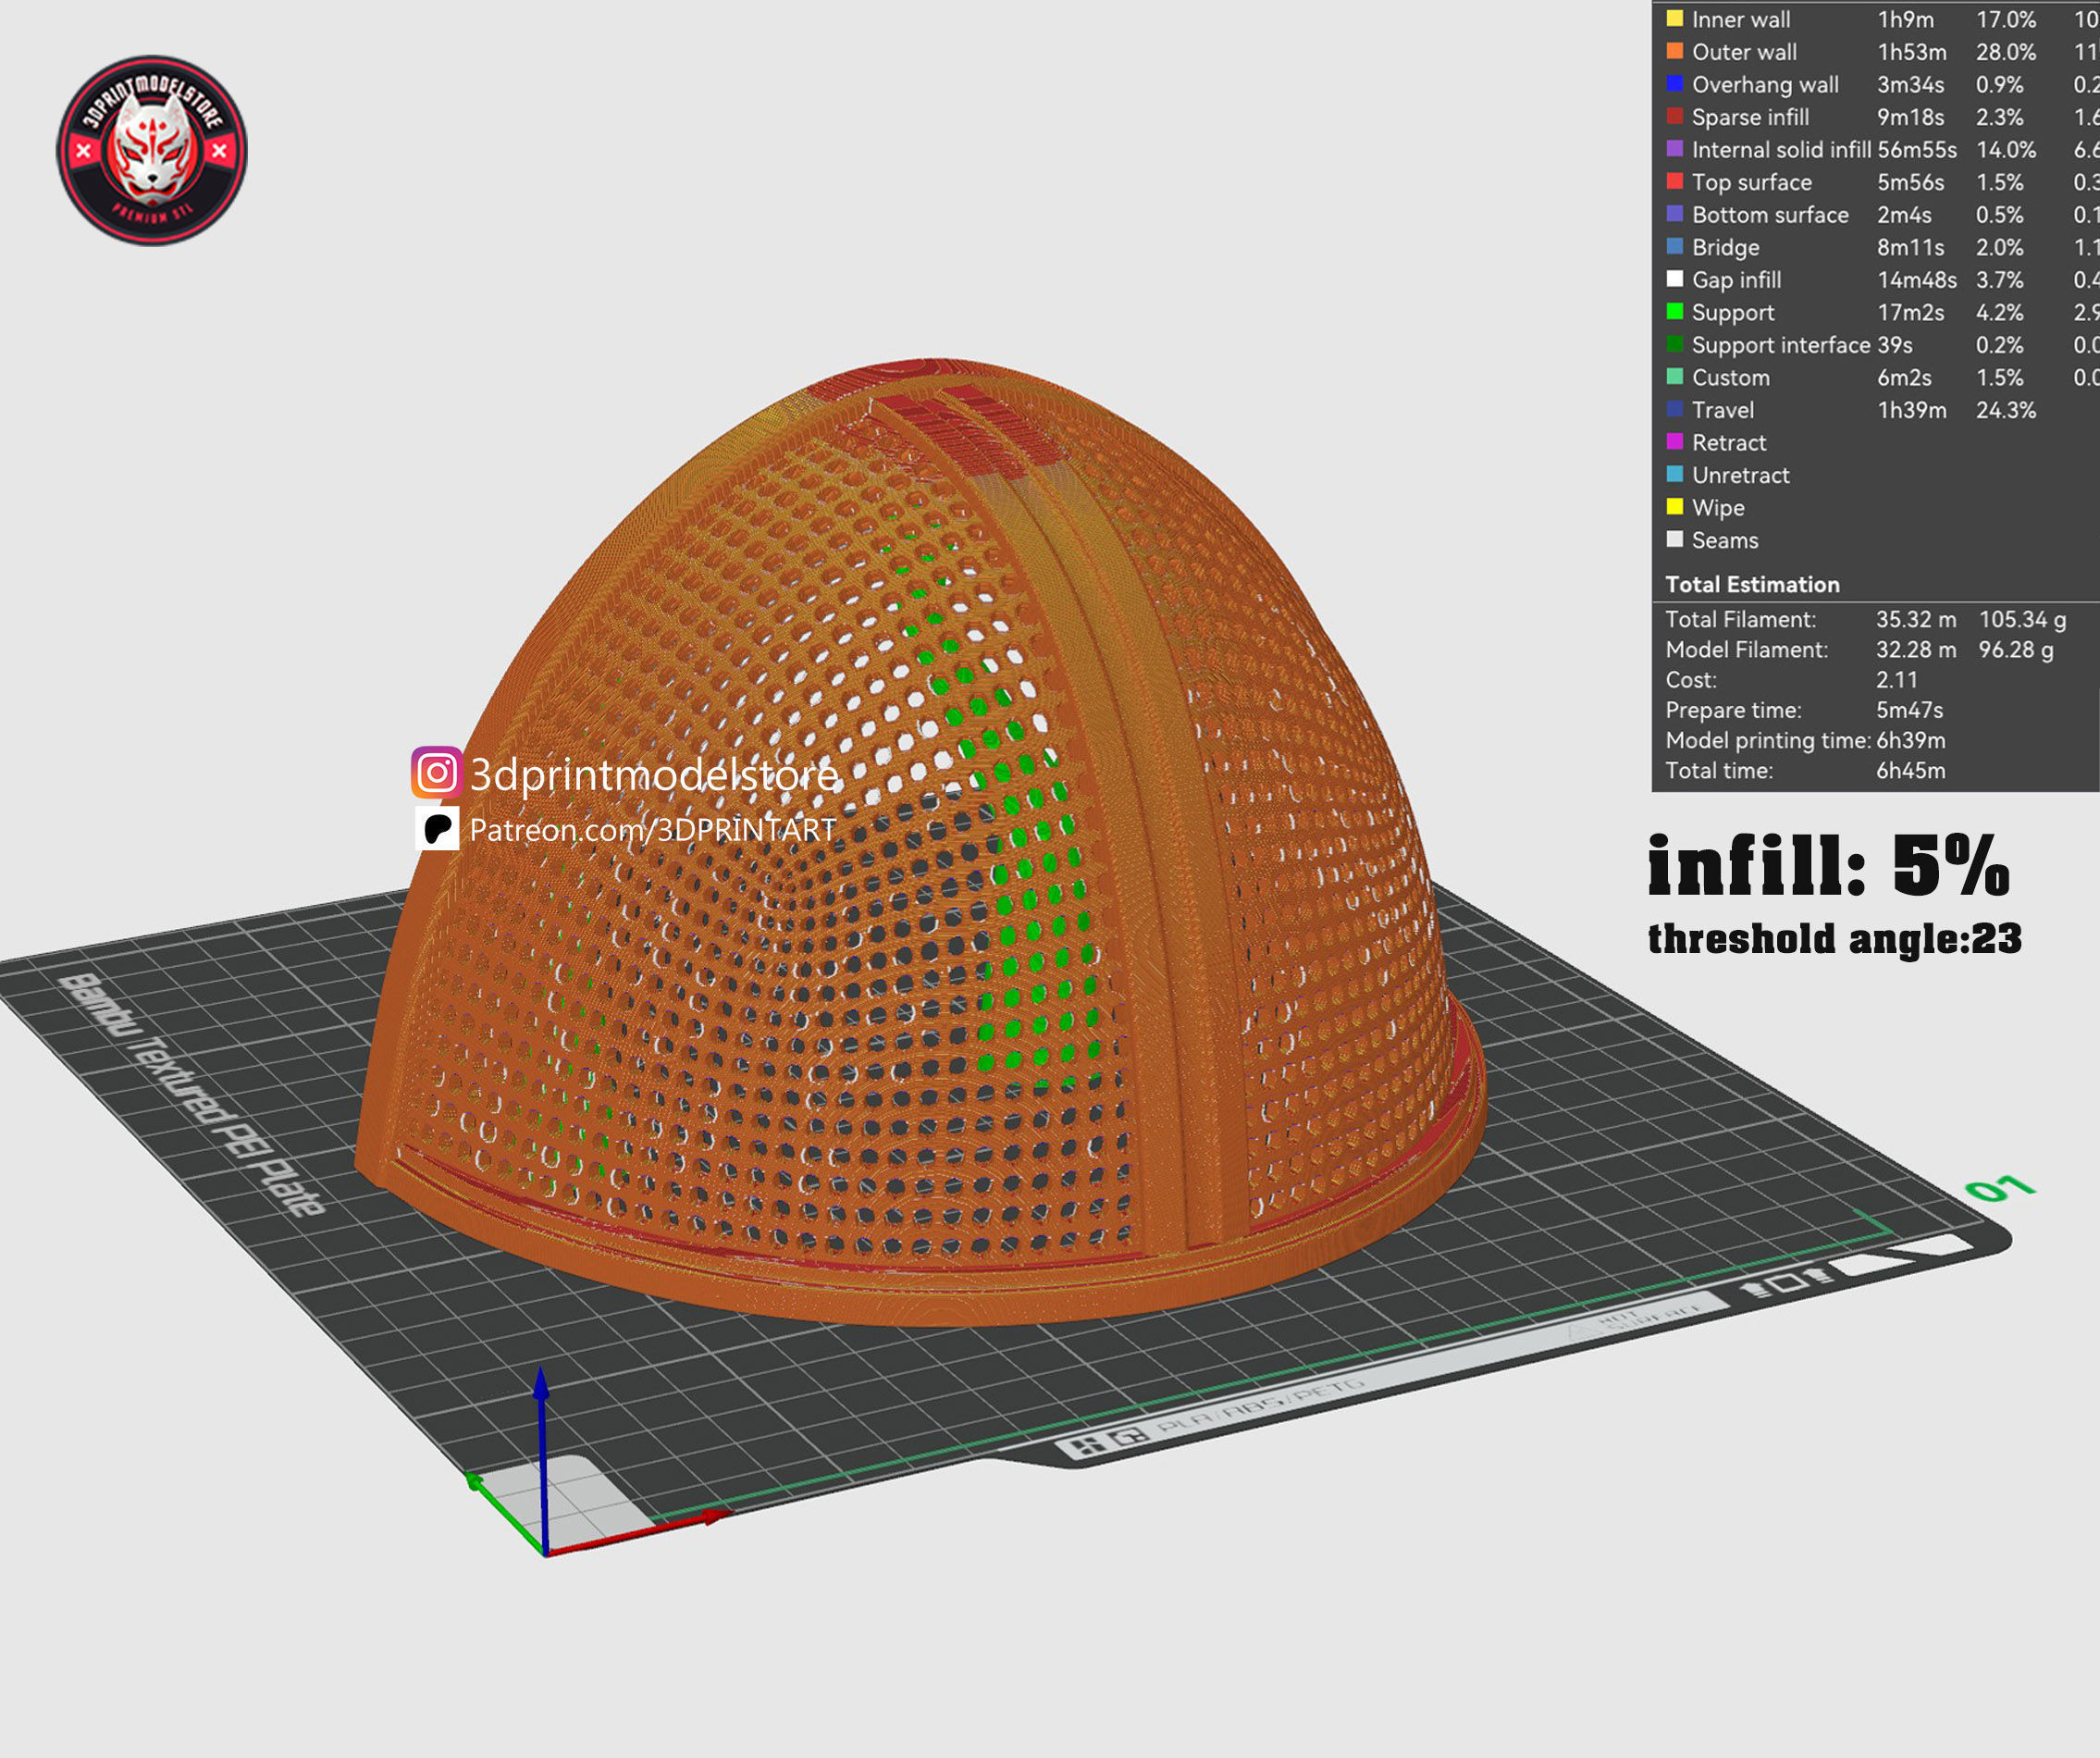Click the Total Estimation header
Viewport: 2100px width, 1758px height.
[1751, 584]
